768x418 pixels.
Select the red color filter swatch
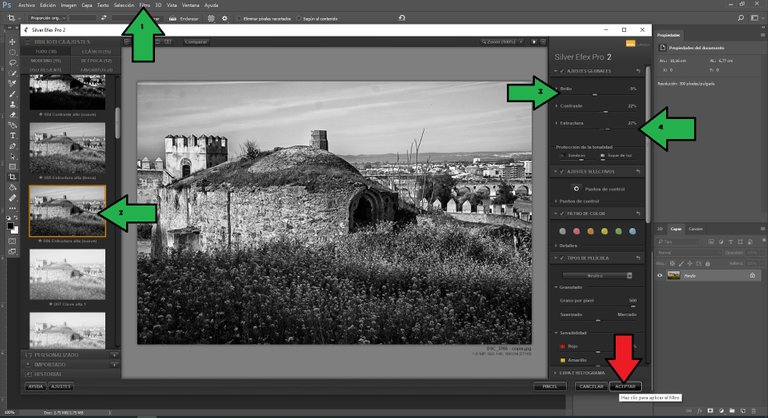(576, 231)
